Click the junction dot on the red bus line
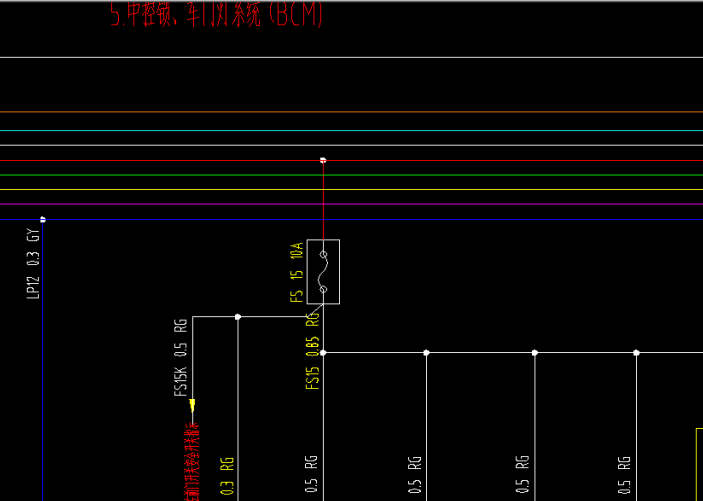 (323, 160)
